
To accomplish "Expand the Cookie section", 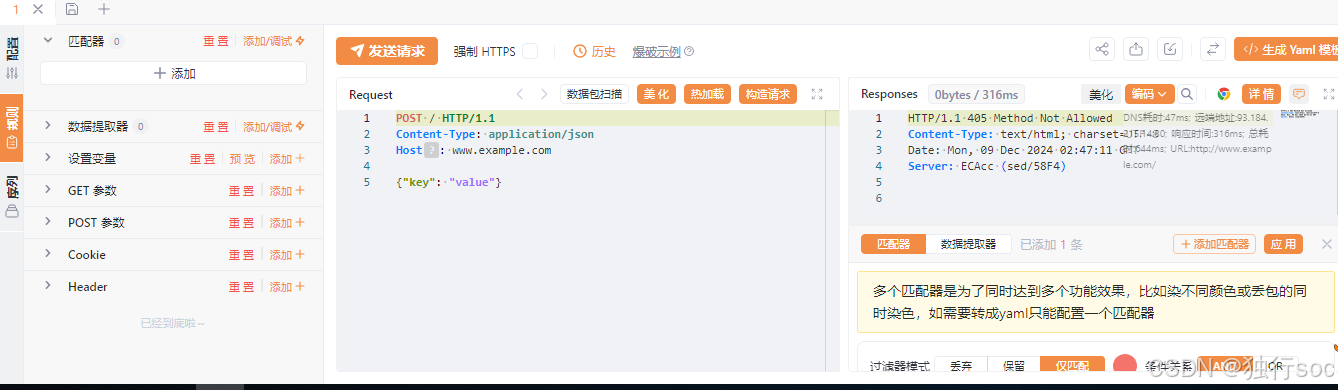I will (47, 254).
